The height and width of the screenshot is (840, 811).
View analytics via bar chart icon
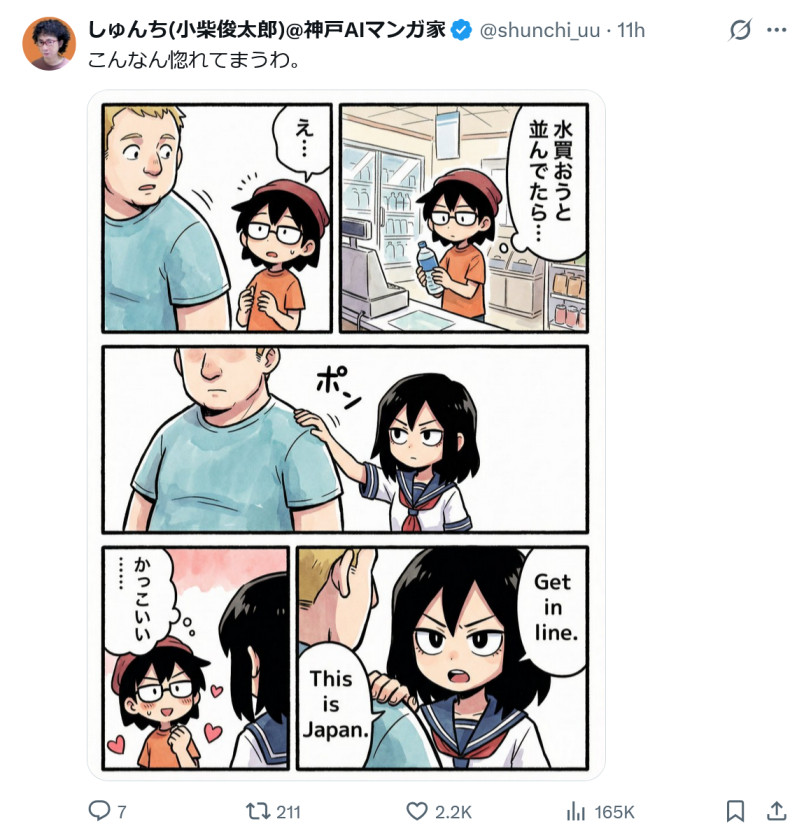point(576,812)
